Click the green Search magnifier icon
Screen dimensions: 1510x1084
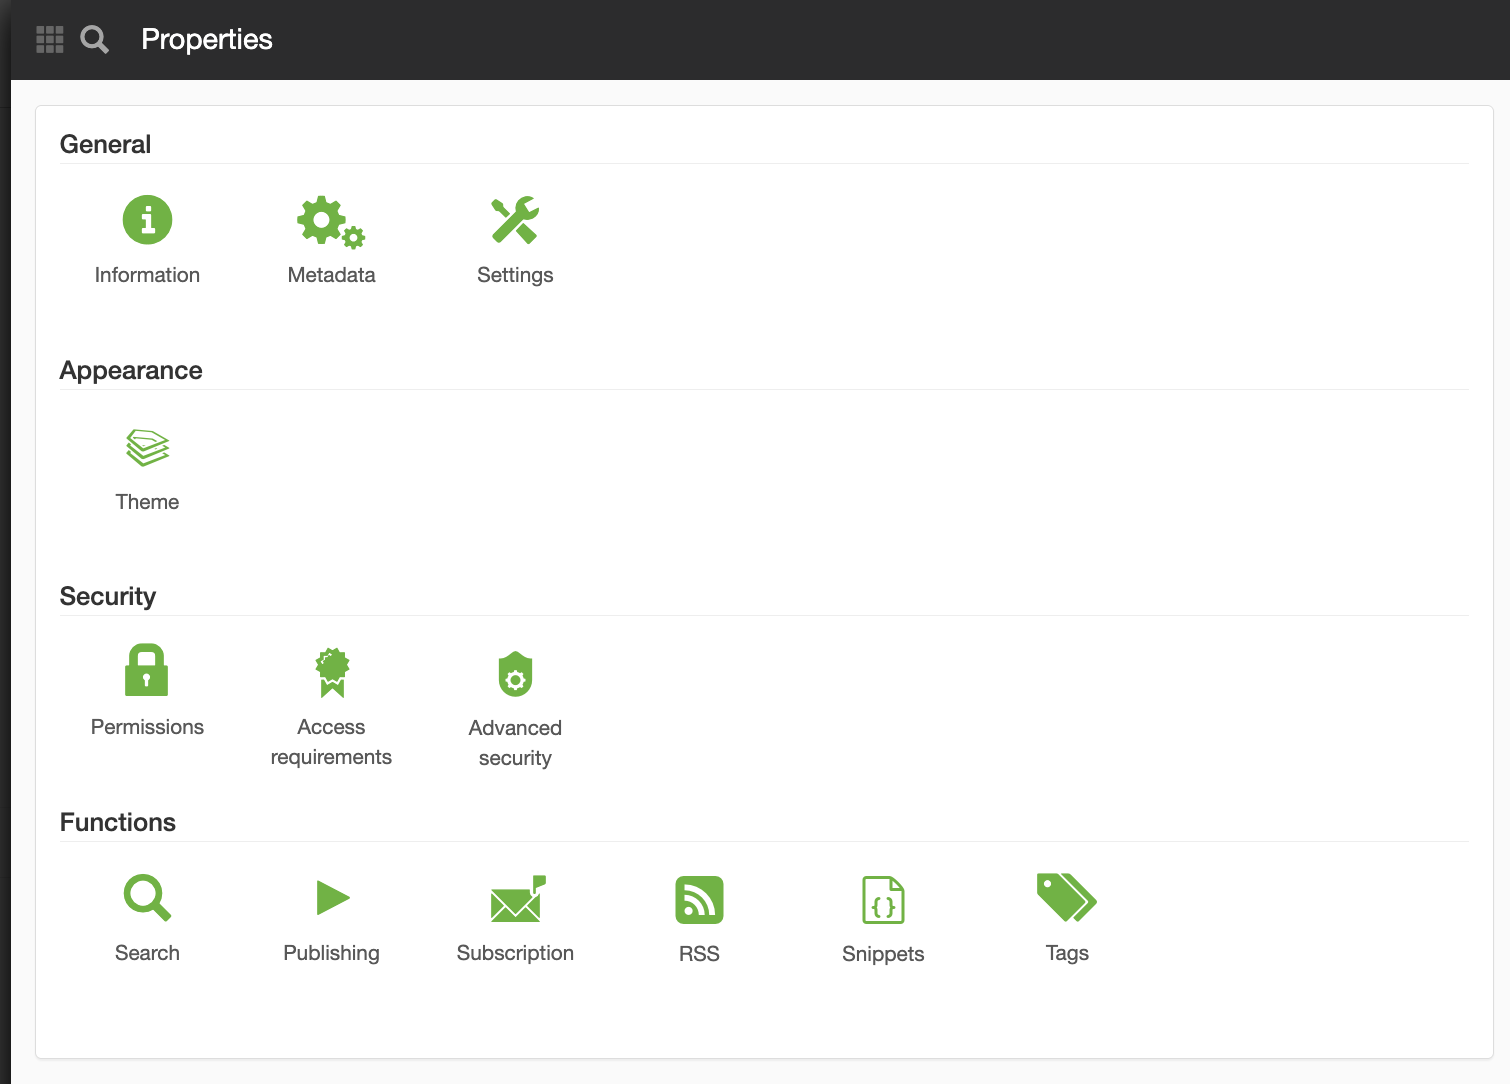pyautogui.click(x=147, y=897)
